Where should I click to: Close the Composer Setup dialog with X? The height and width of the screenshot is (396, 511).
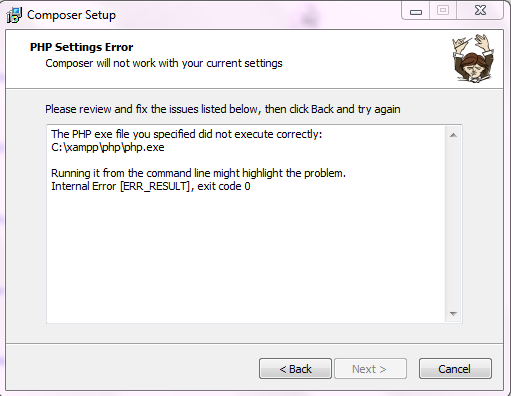(x=480, y=11)
